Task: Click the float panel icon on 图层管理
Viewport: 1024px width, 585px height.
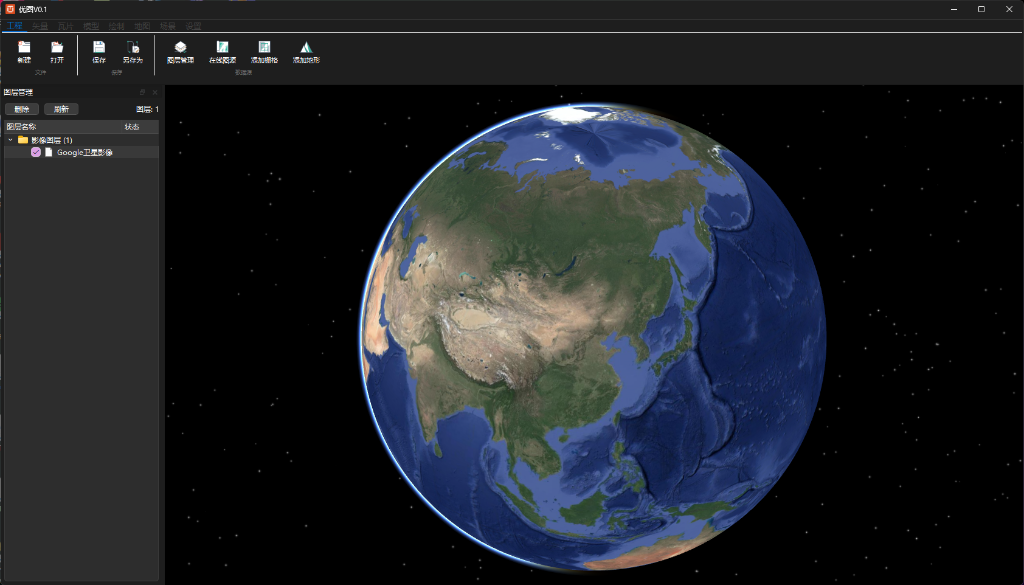Action: 143,92
